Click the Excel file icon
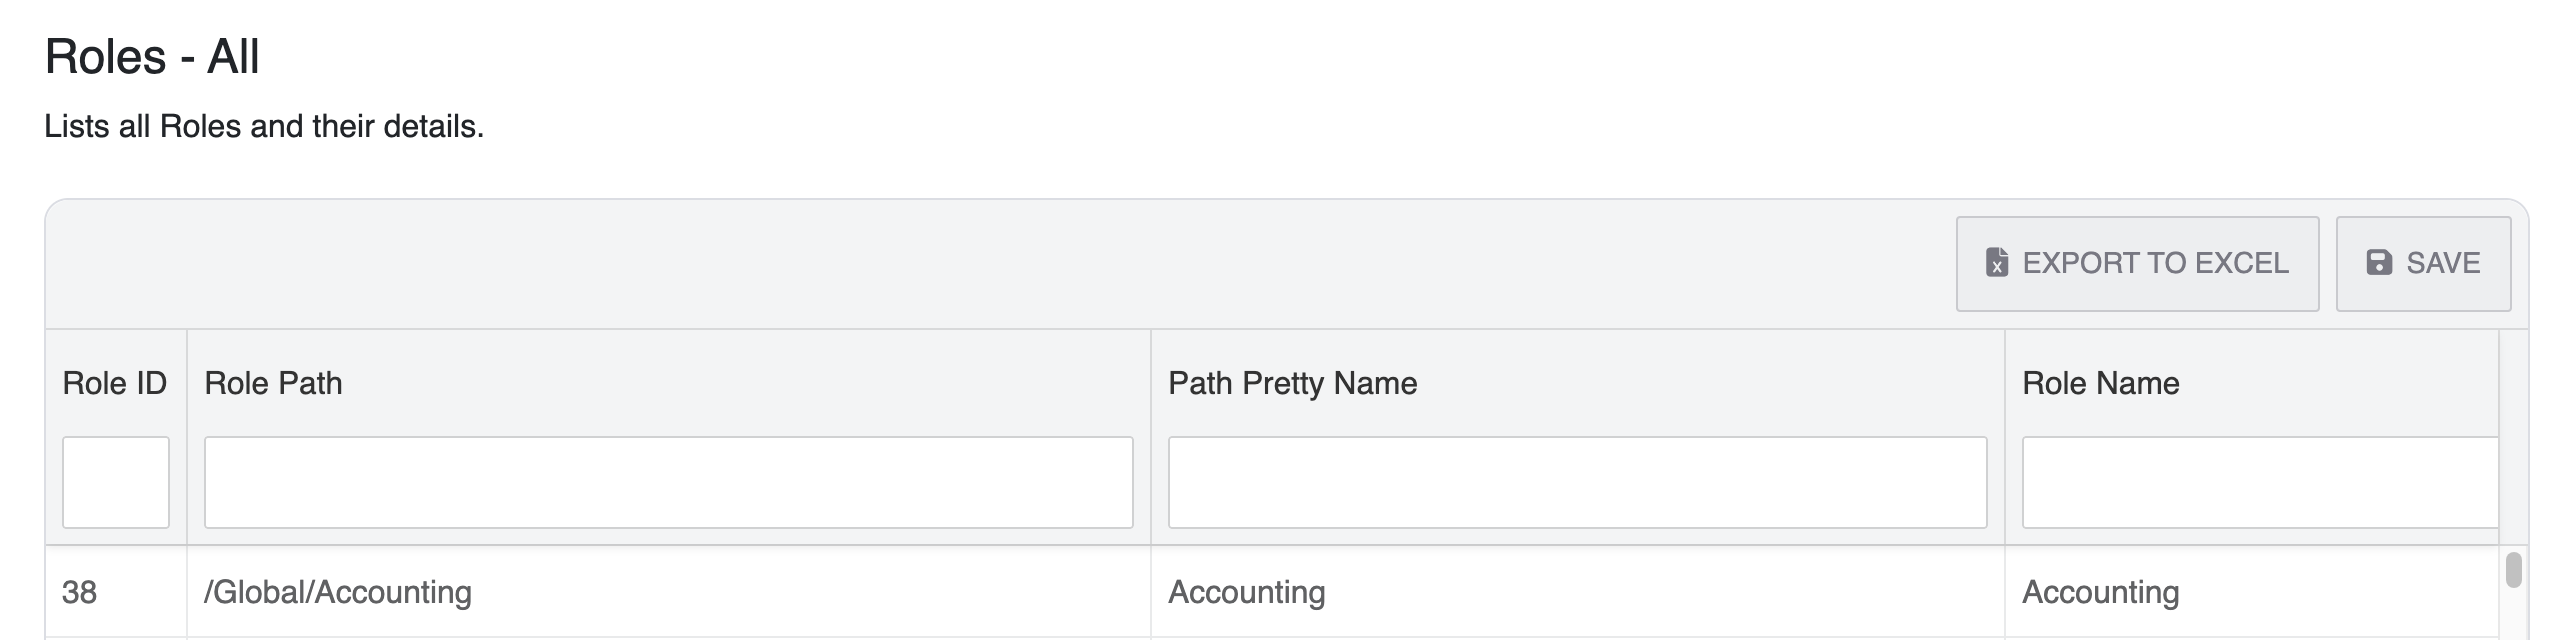The width and height of the screenshot is (2560, 640). point(1996,263)
